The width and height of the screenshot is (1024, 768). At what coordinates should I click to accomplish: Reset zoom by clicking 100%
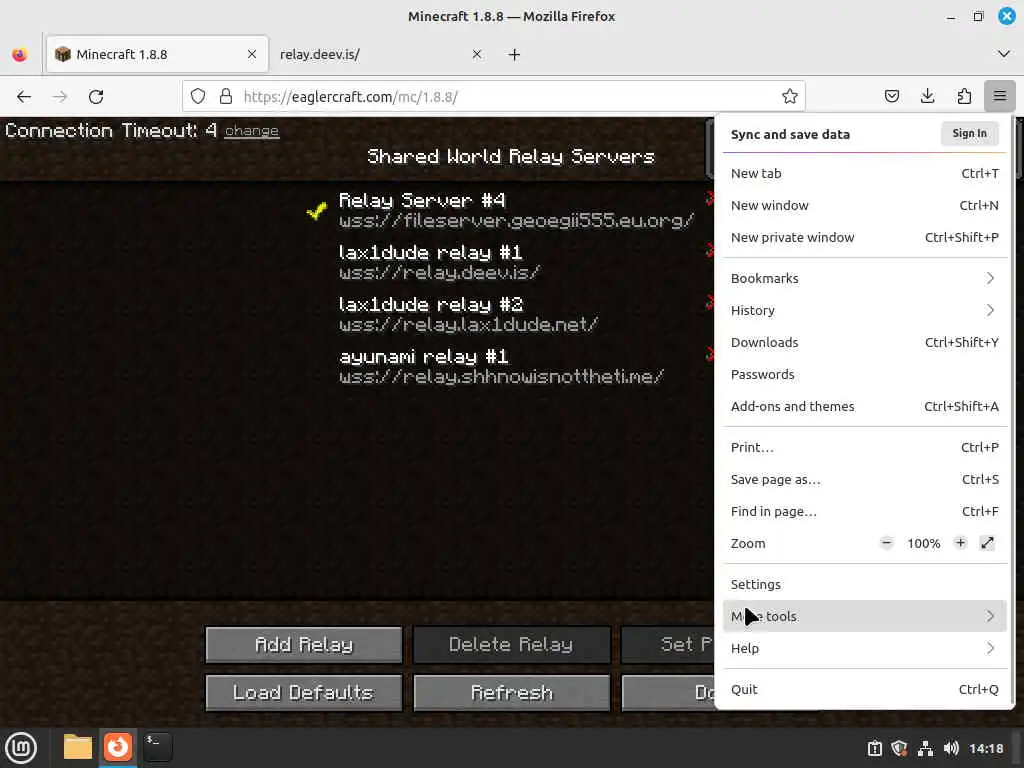923,543
